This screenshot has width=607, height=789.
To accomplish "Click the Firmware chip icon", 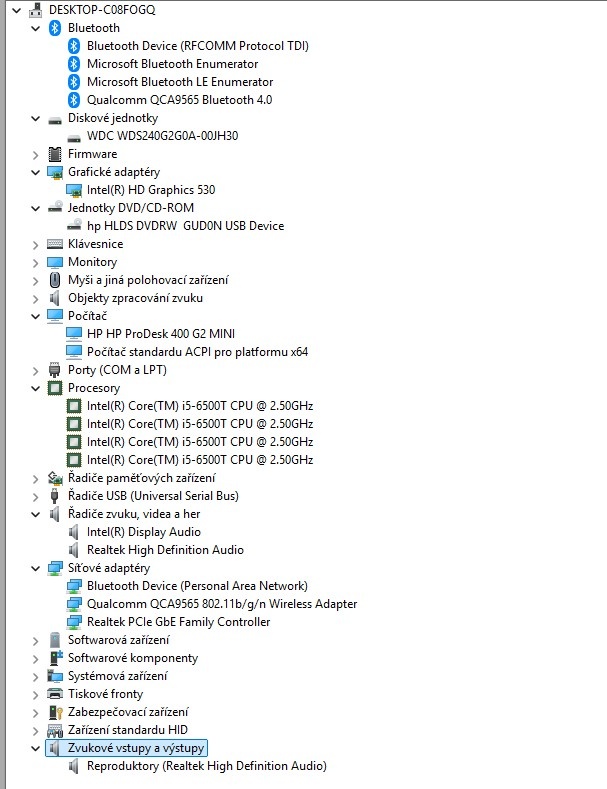I will 55,154.
